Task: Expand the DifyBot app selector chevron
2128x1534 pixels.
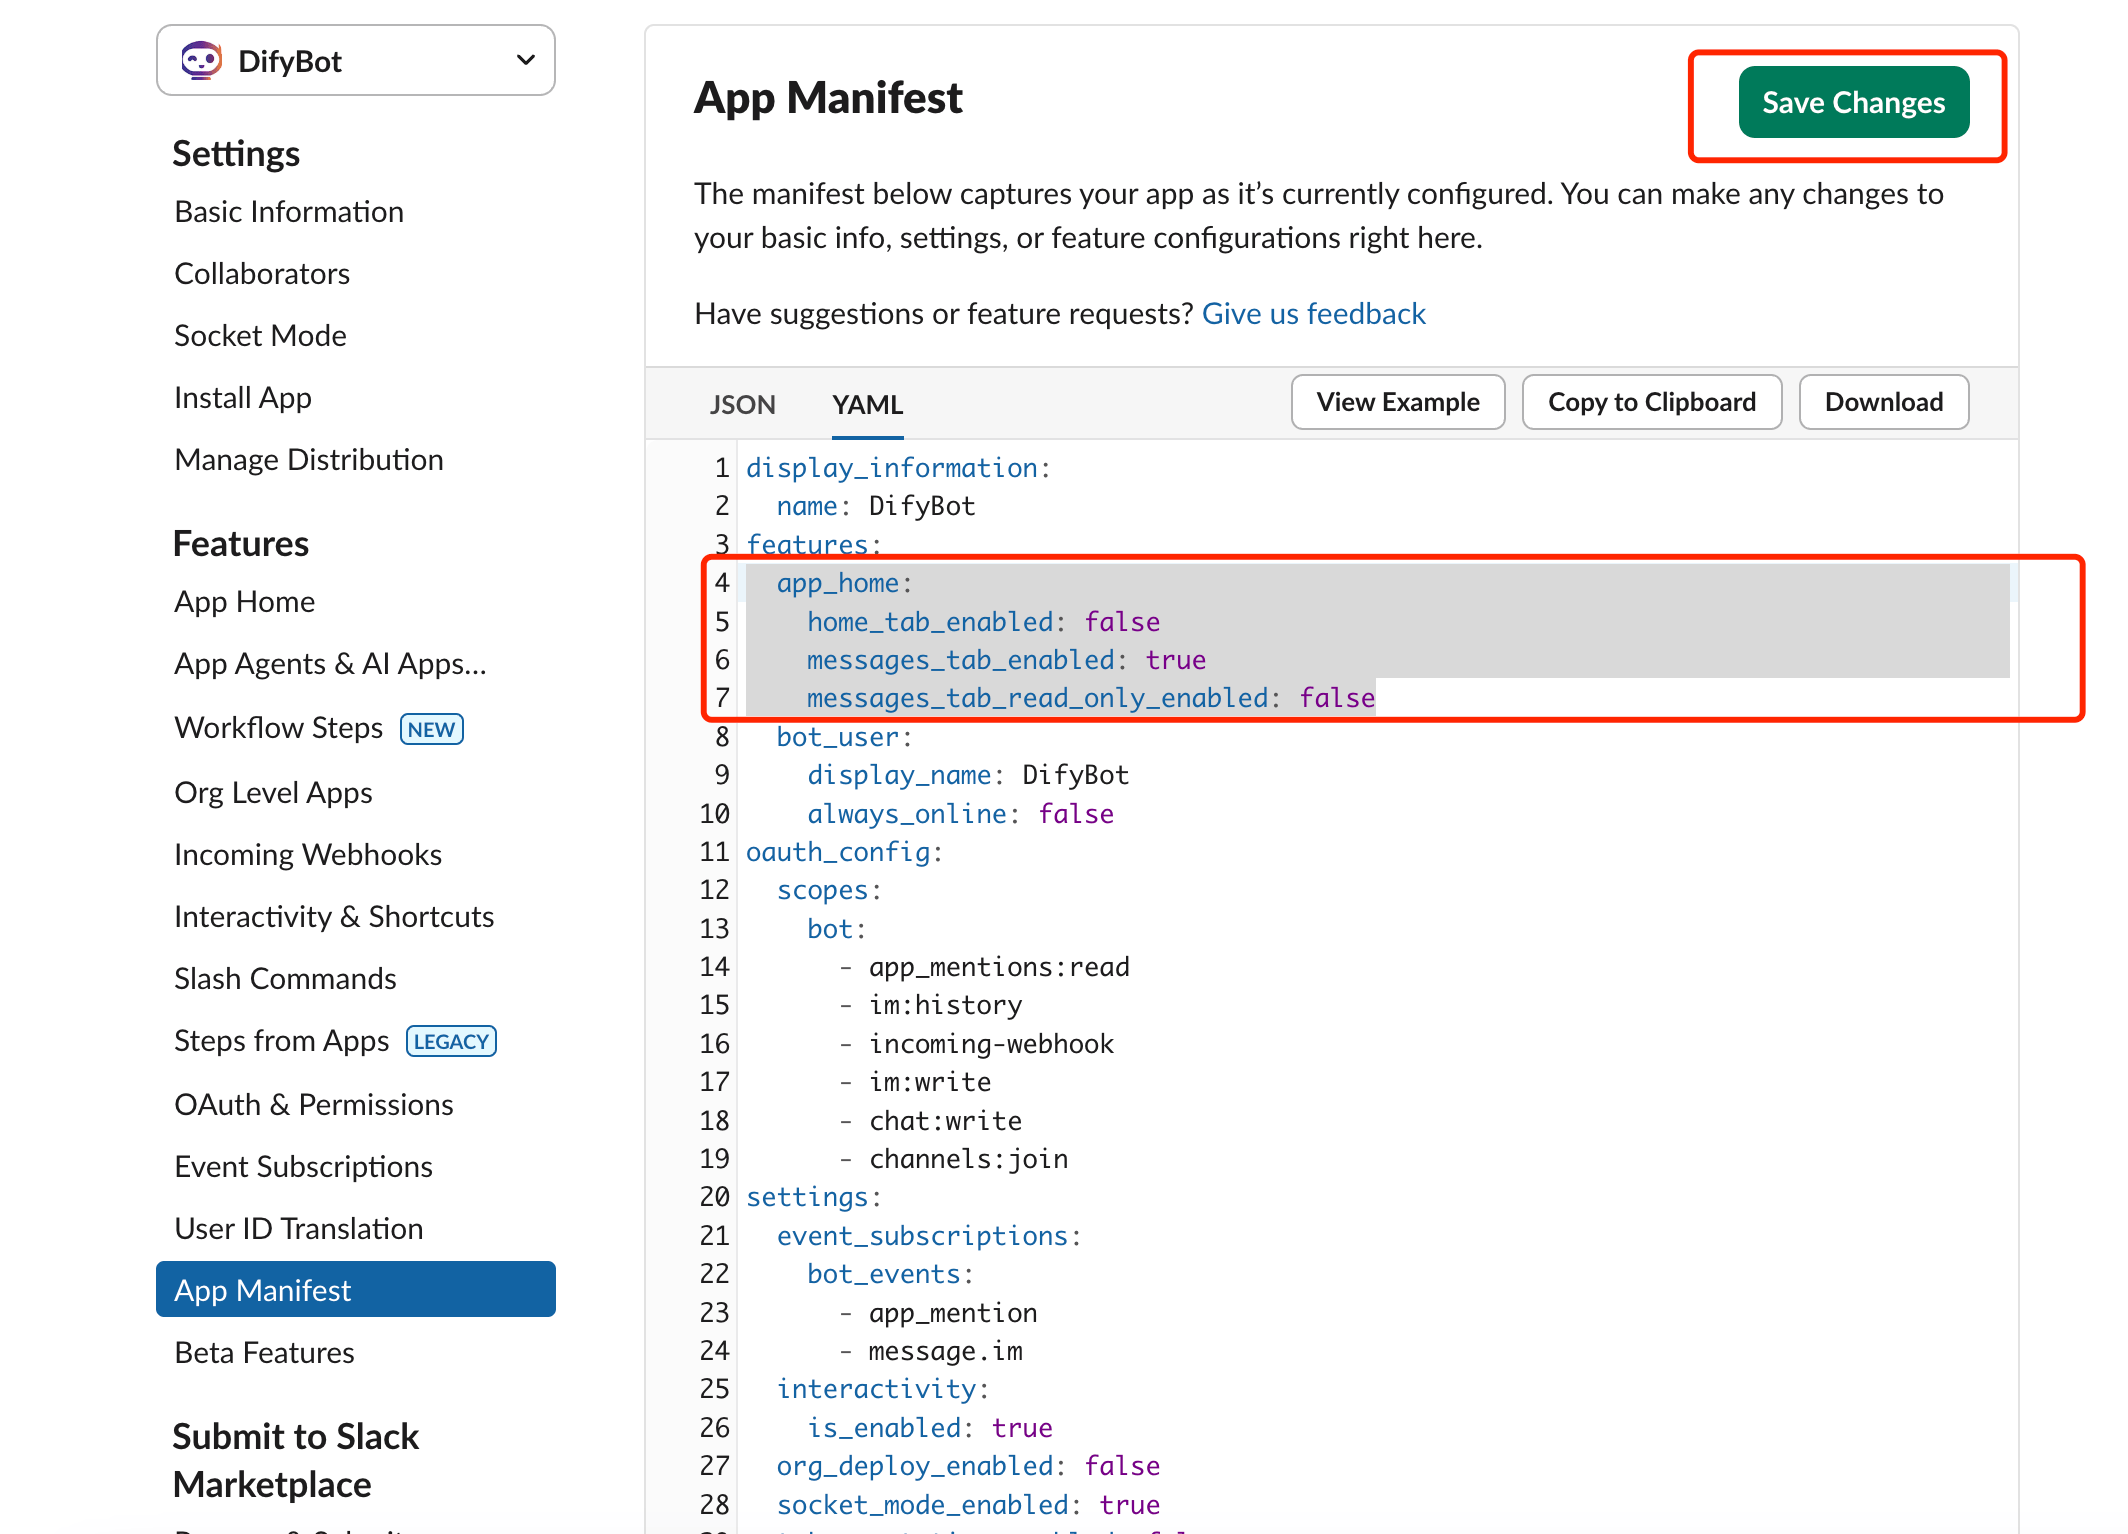Action: point(525,61)
